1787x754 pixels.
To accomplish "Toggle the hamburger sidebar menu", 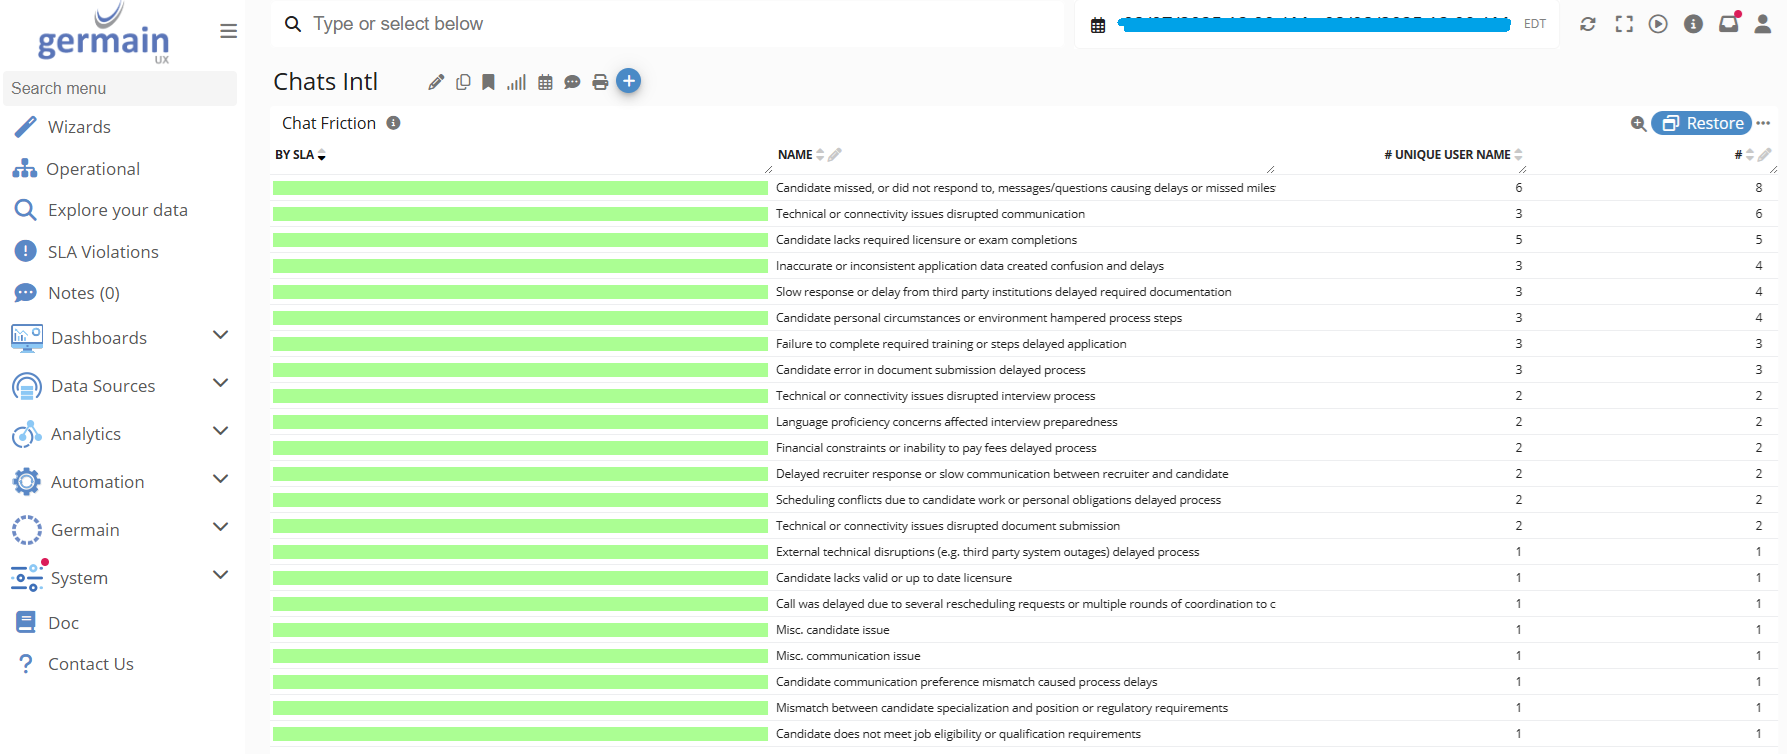I will coord(229,31).
